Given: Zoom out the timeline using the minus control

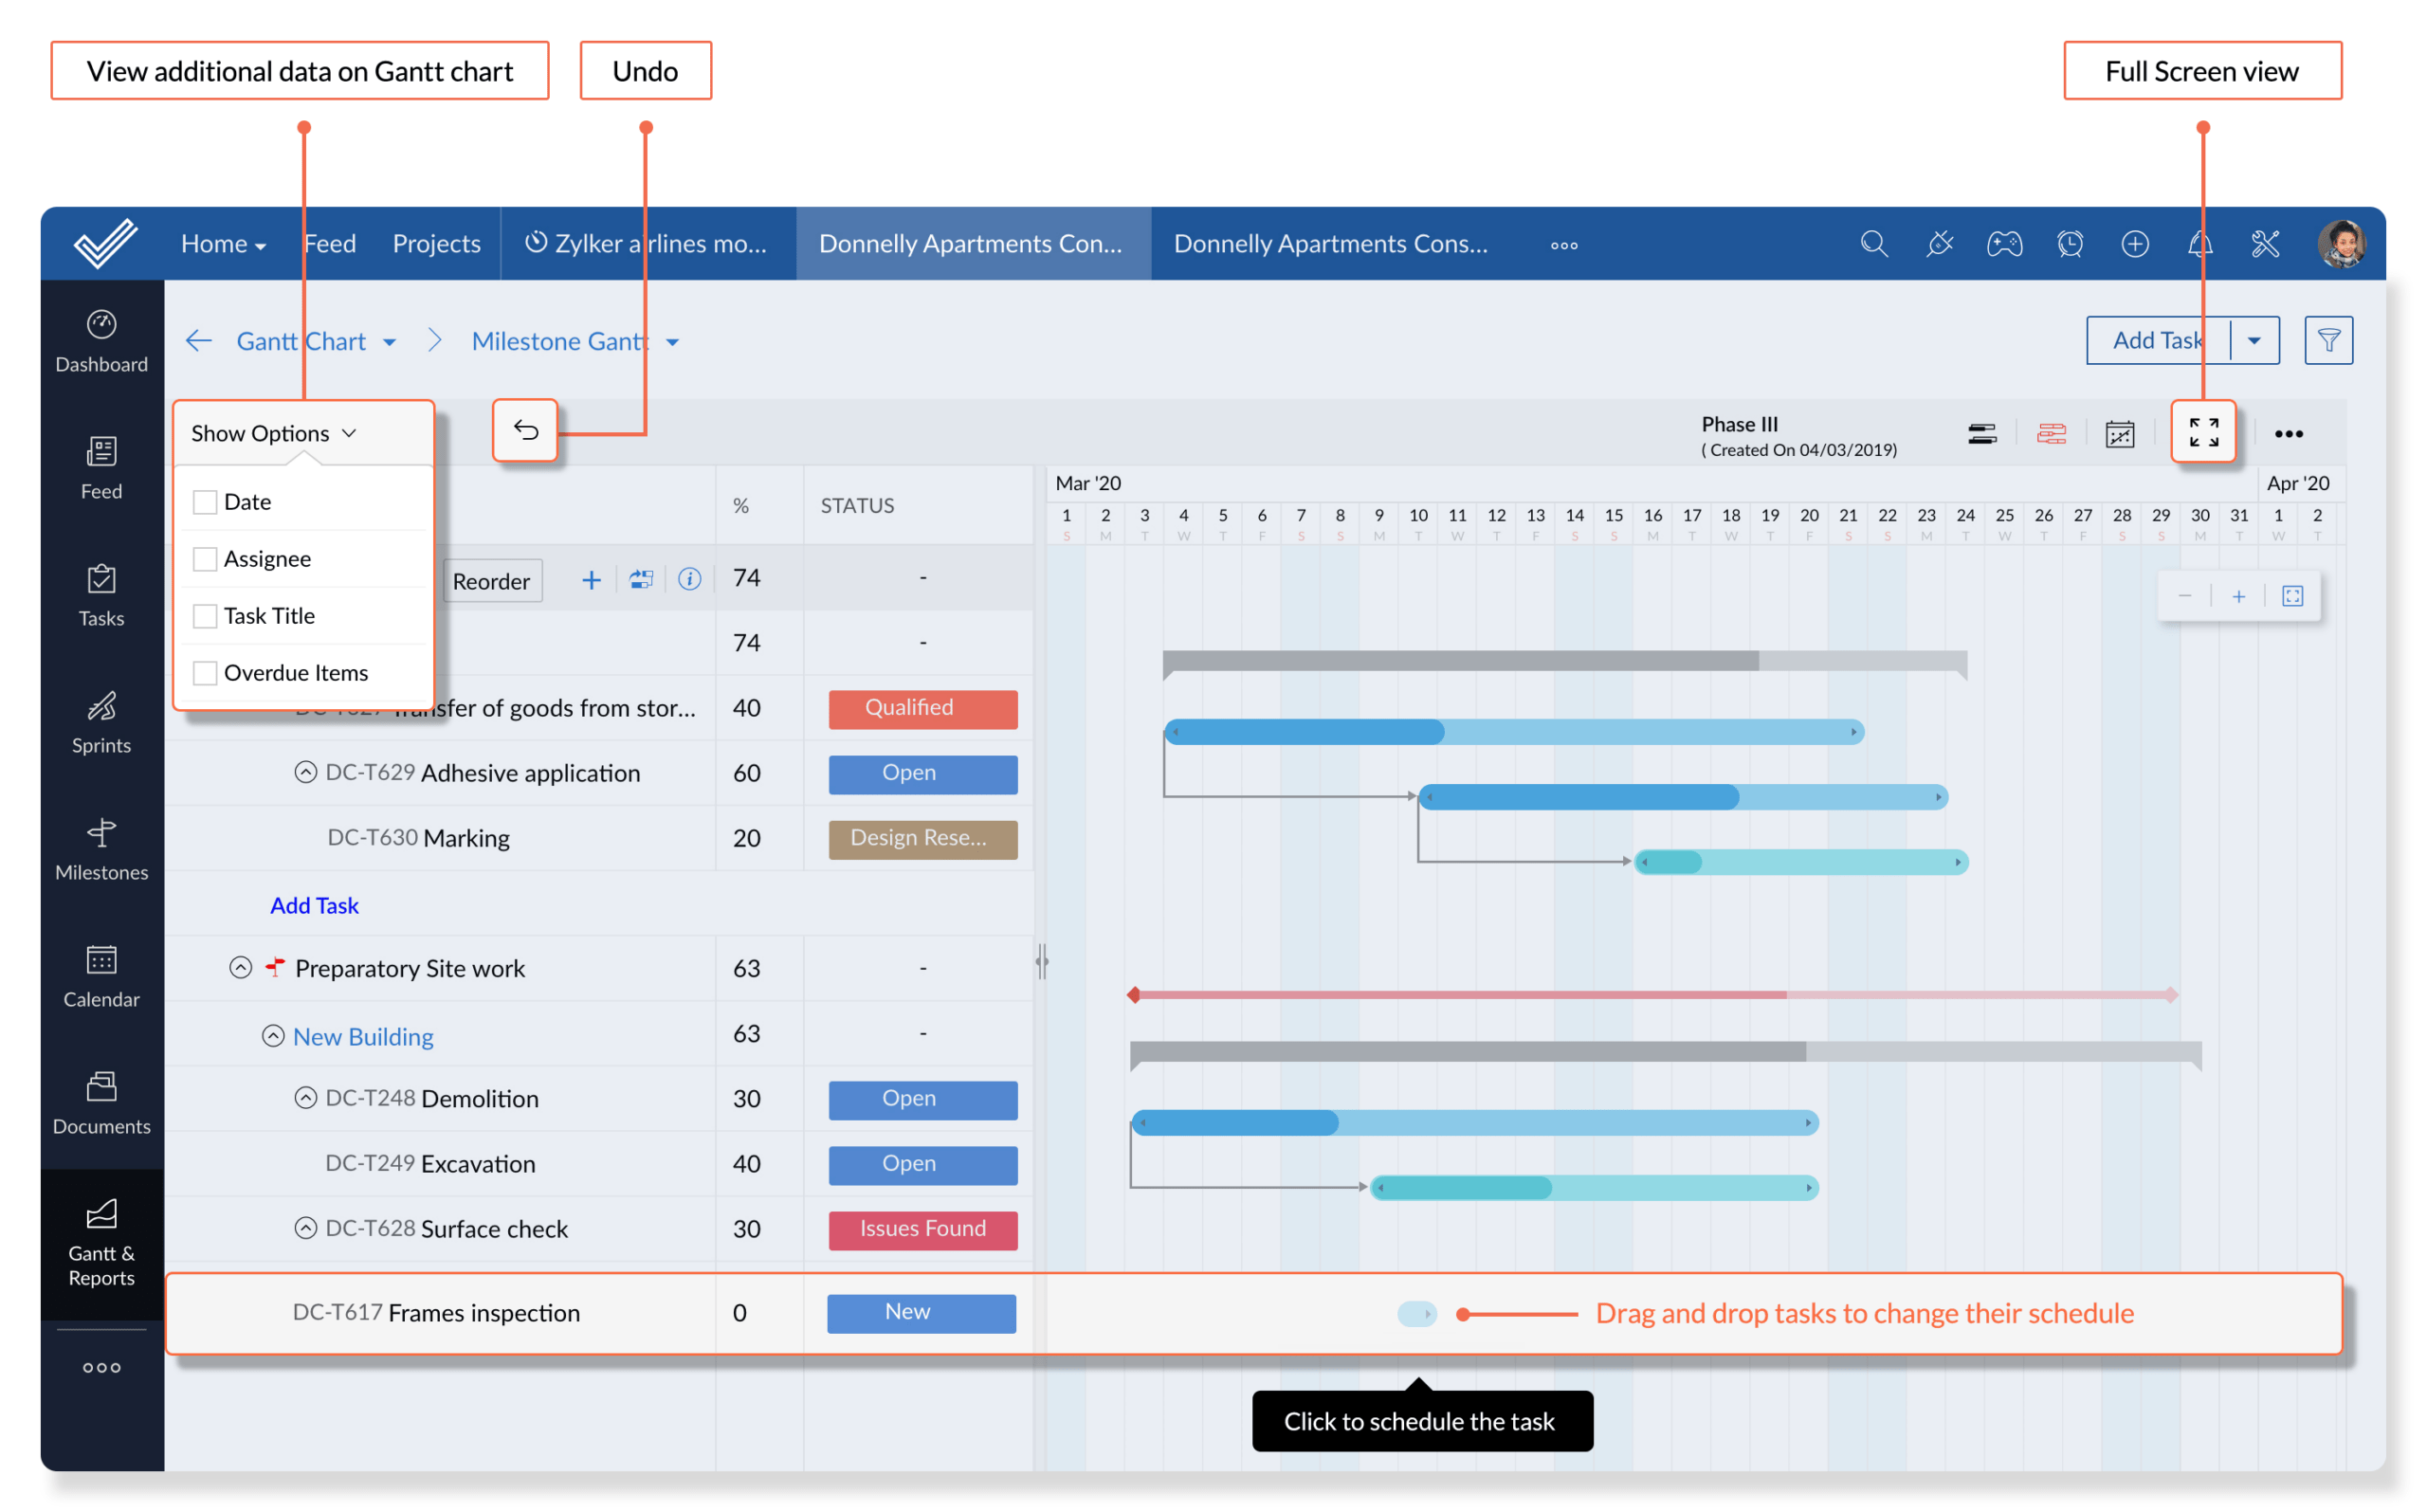Looking at the screenshot, I should point(2186,595).
